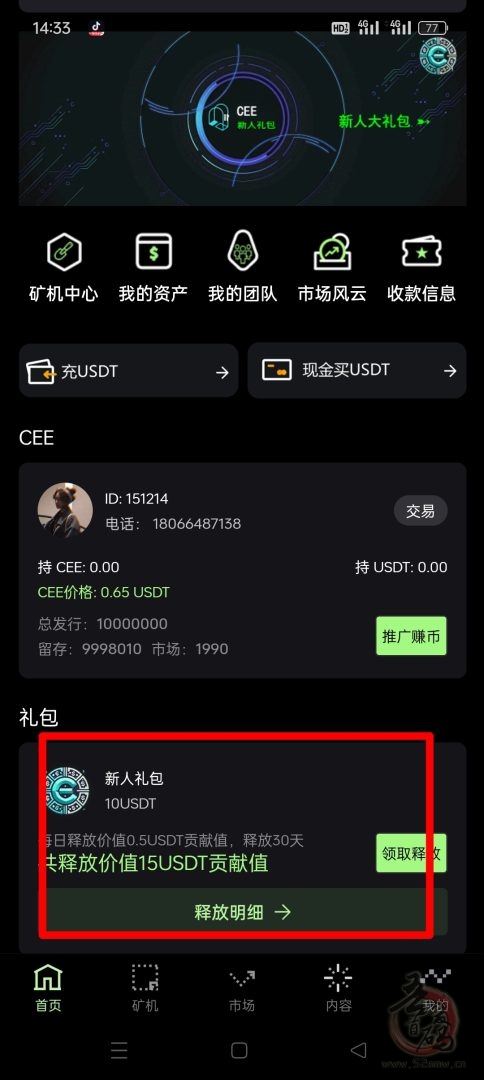Tap the 新人礼包 coin icon
The height and width of the screenshot is (1080, 484).
tap(67, 791)
